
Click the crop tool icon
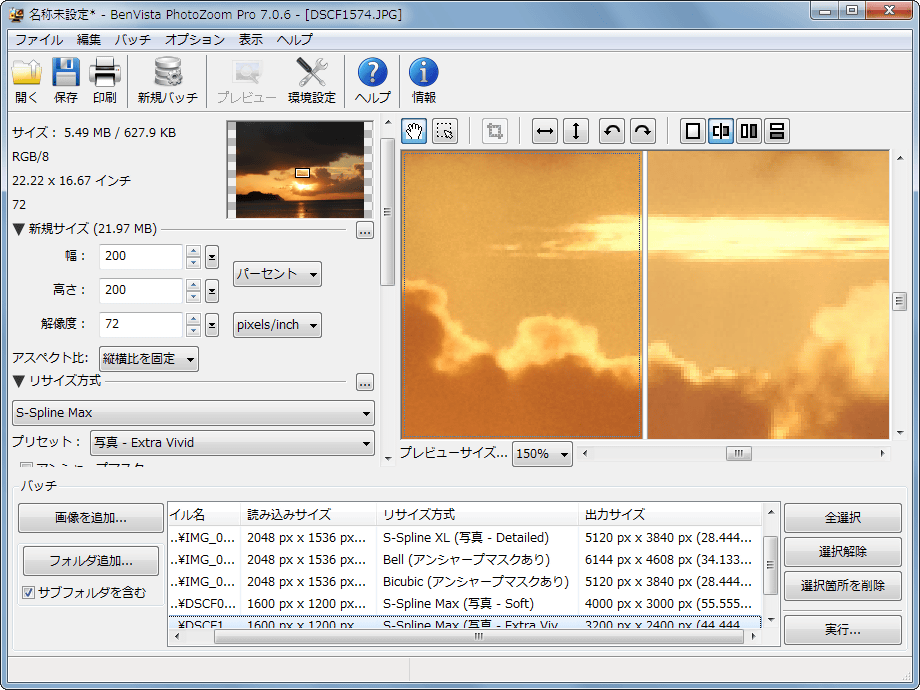pos(495,131)
